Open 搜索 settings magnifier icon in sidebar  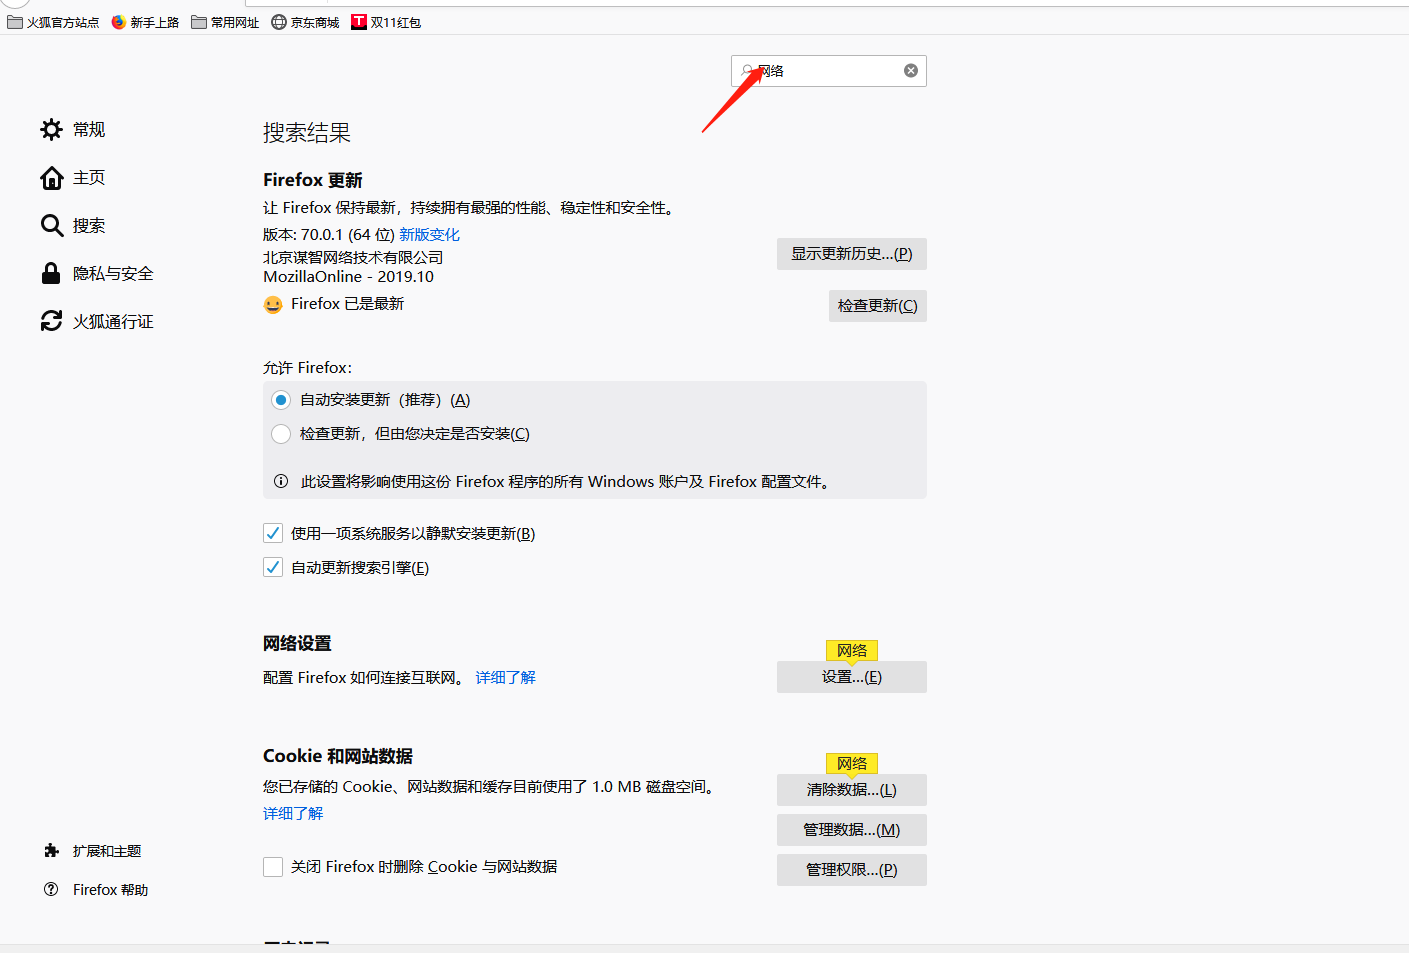pyautogui.click(x=52, y=225)
